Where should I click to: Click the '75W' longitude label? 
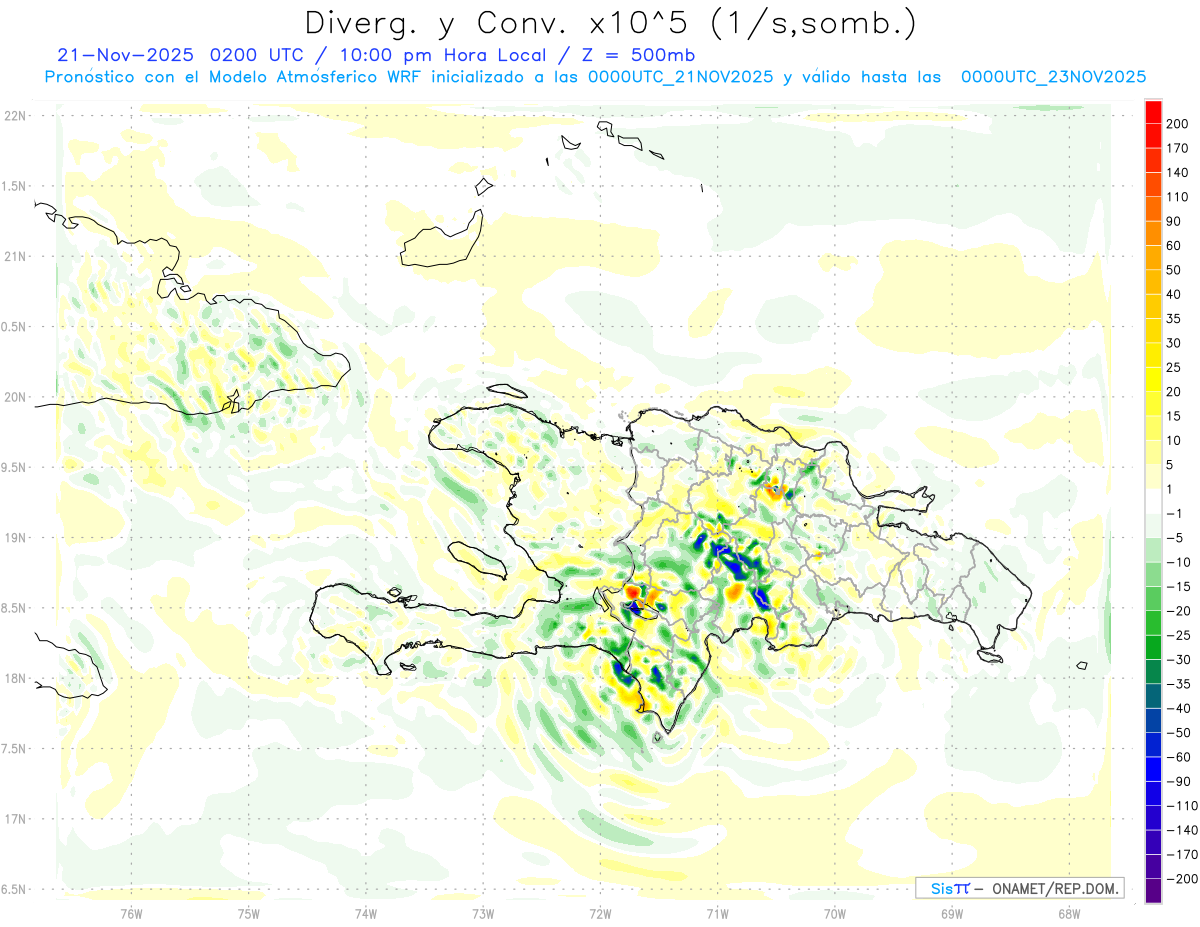(x=249, y=913)
